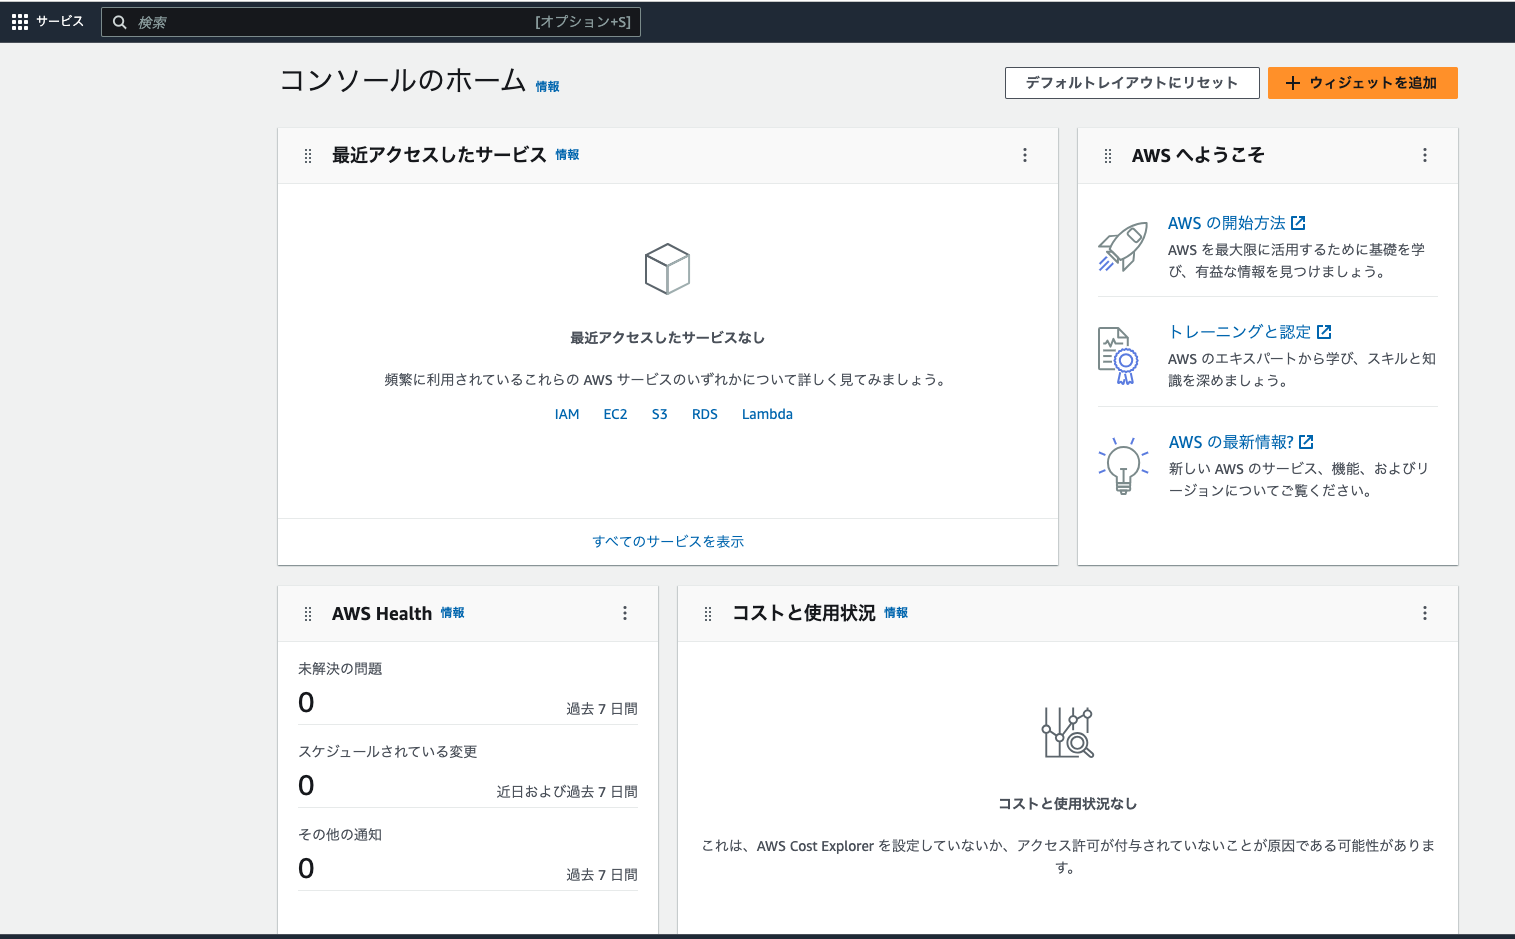Screen dimensions: 1515x939
Task: Click the rocket icon for getting started
Action: 1123,246
